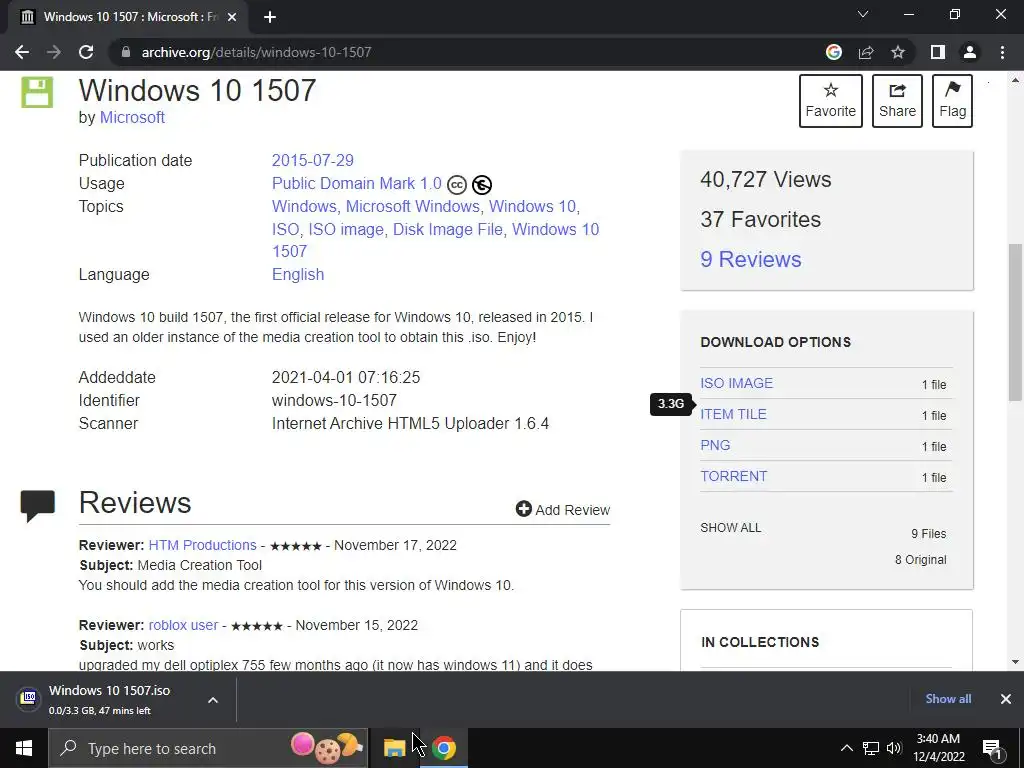
Task: Click the address bar URL
Action: pyautogui.click(x=256, y=52)
